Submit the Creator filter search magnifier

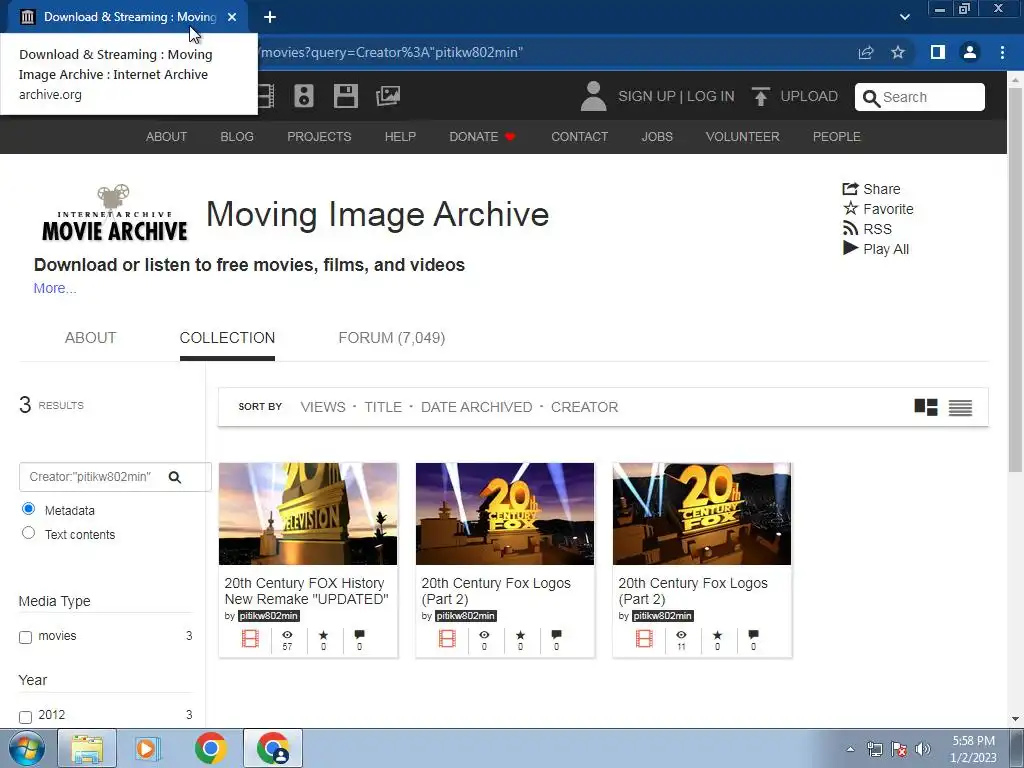tap(175, 477)
